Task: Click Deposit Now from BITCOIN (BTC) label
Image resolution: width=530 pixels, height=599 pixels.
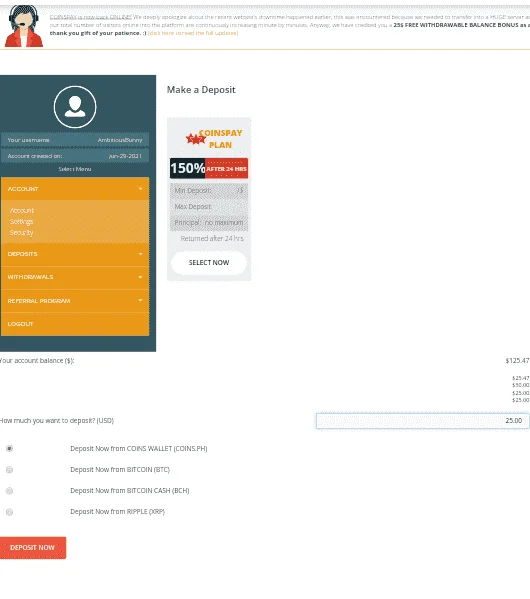Action: (120, 469)
